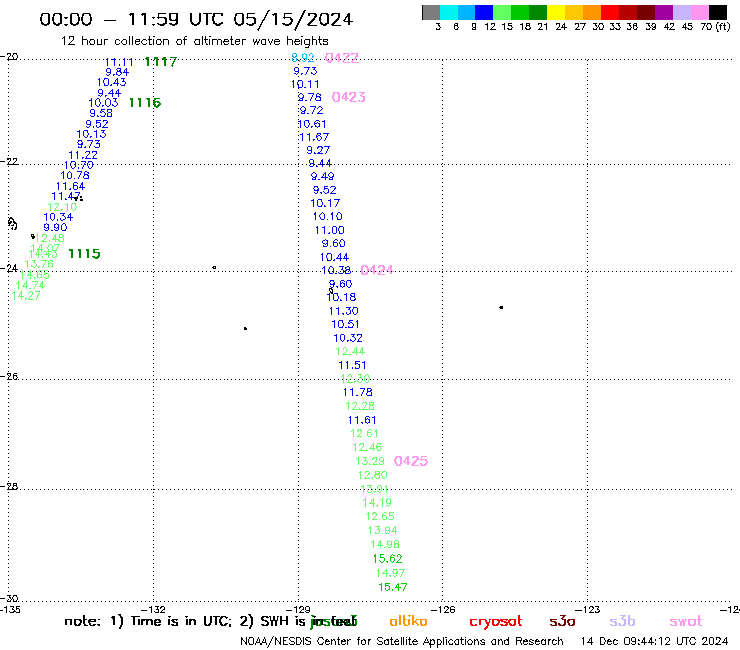The width and height of the screenshot is (740, 650).
Task: Click the green reading '12.10'
Action: pos(62,207)
